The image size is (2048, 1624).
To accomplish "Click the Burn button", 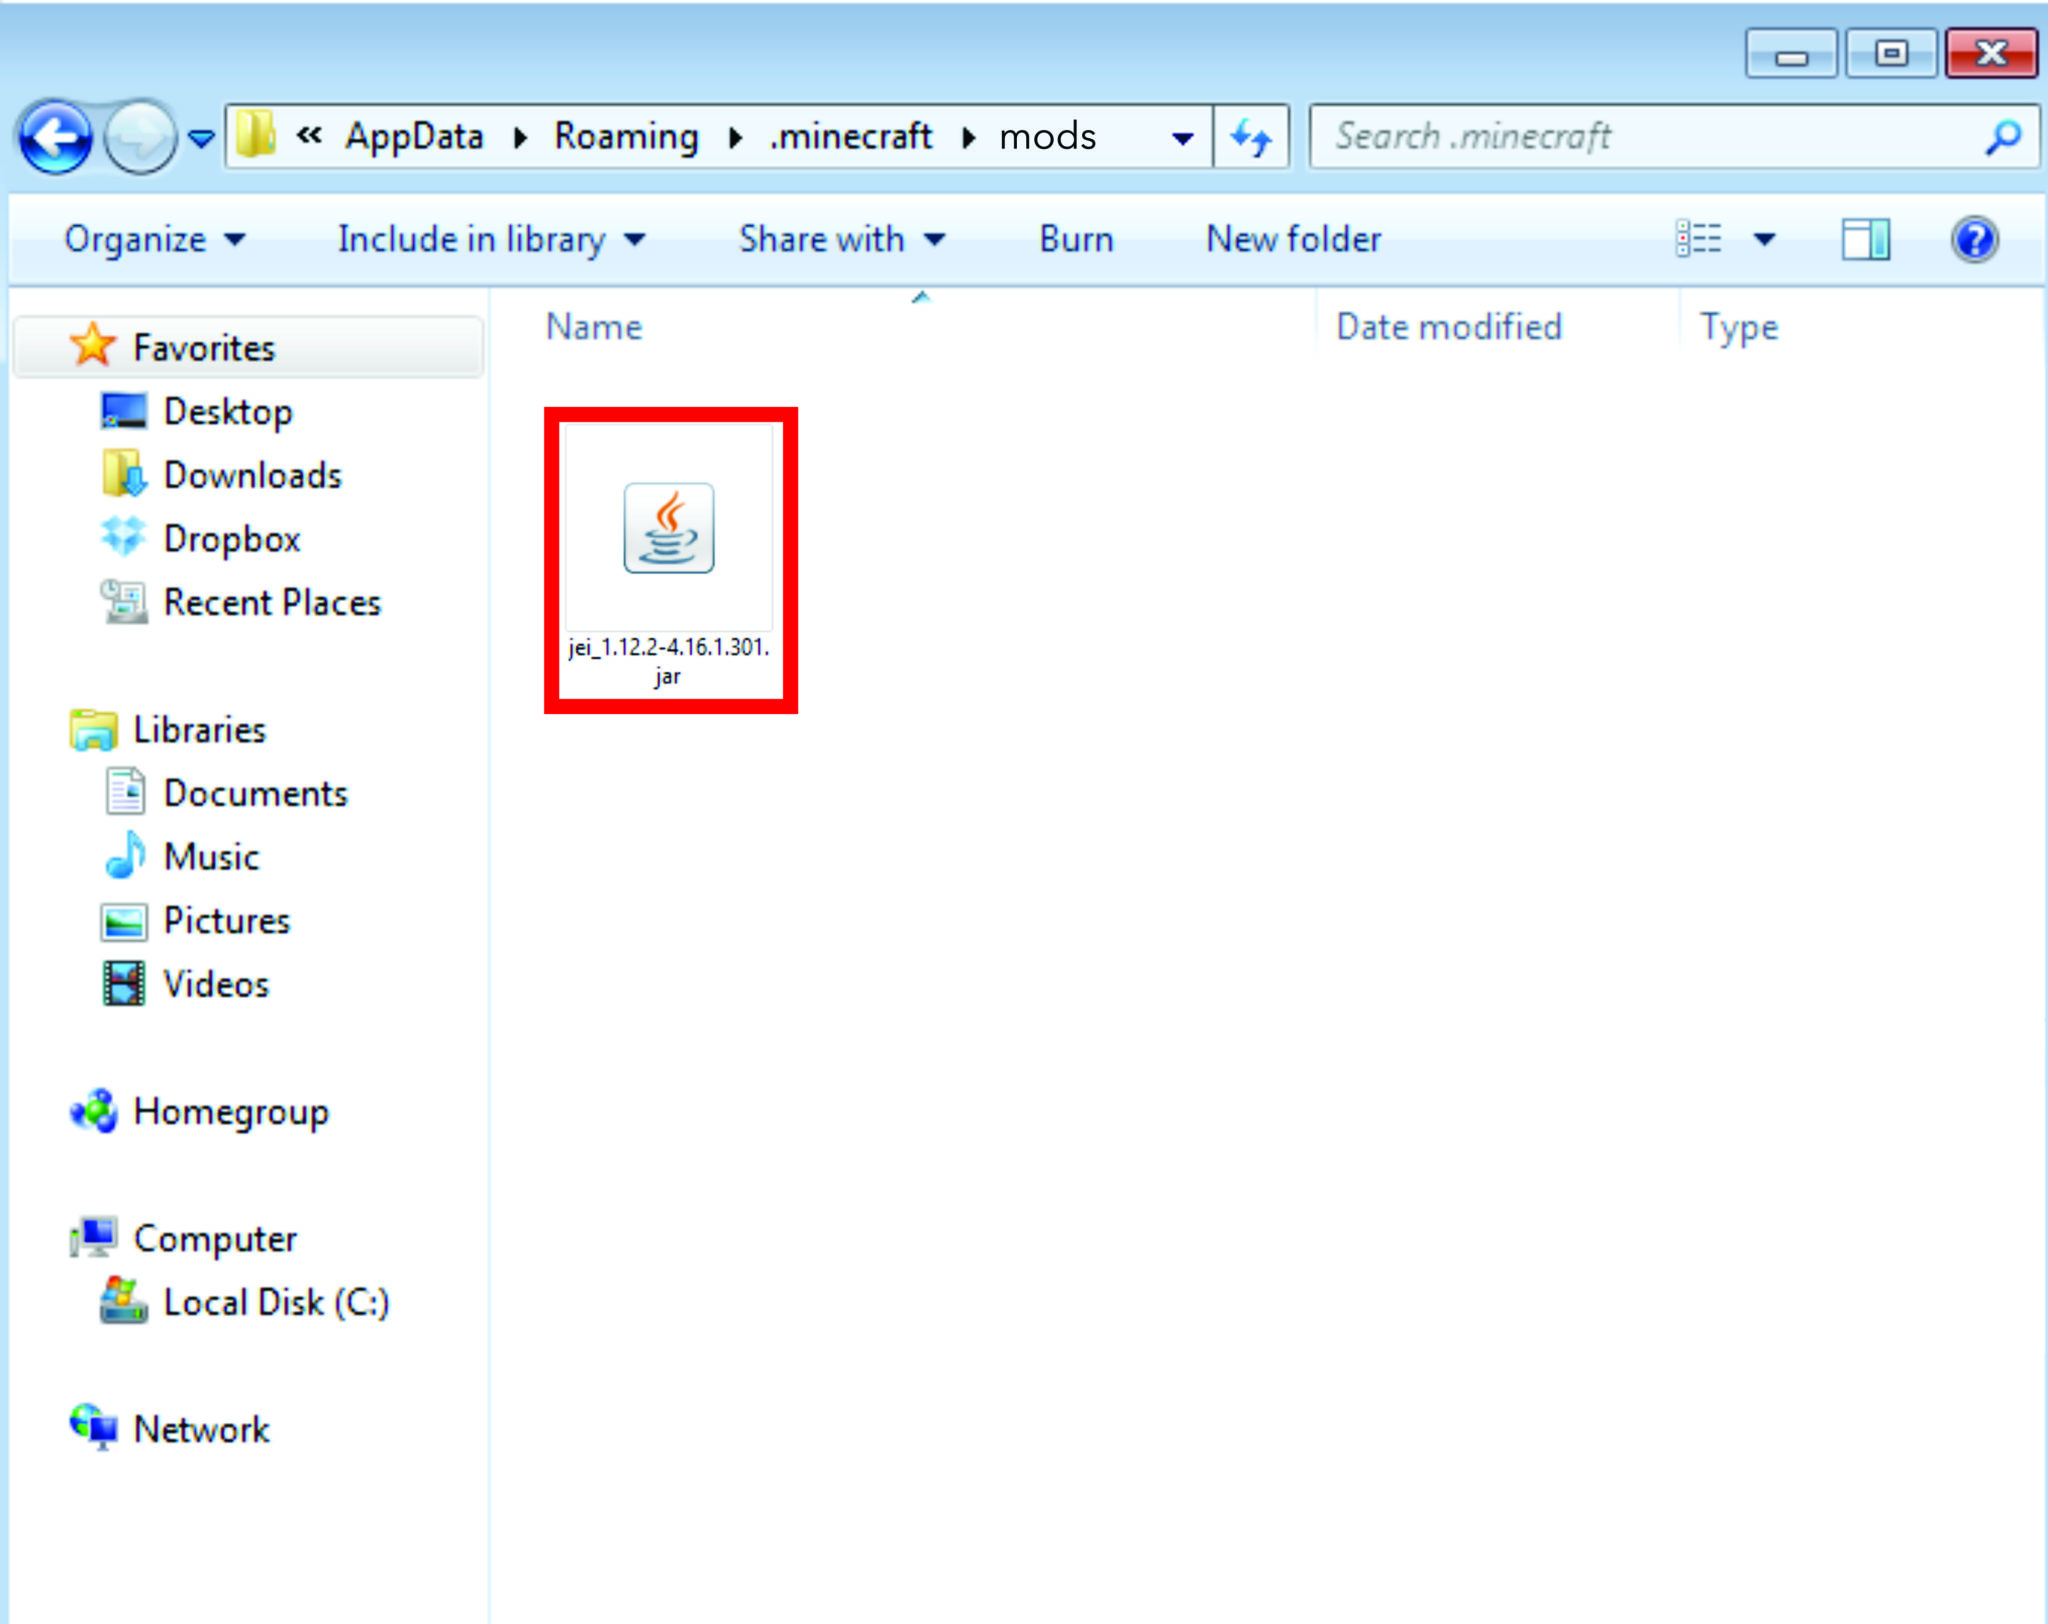I will tap(1076, 240).
